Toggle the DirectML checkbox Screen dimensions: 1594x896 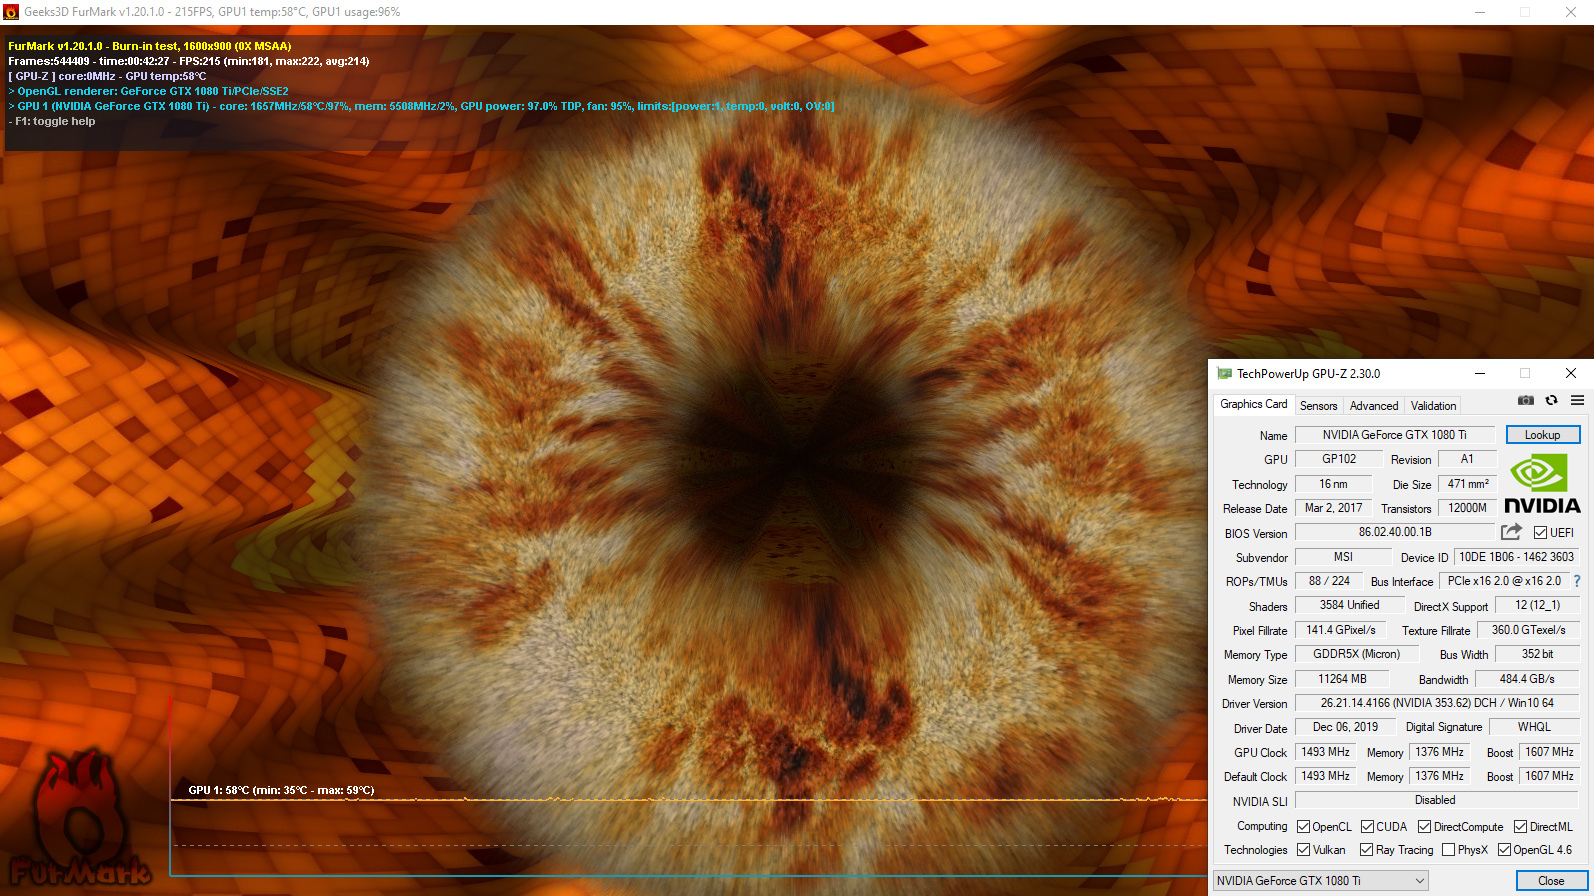click(1520, 827)
